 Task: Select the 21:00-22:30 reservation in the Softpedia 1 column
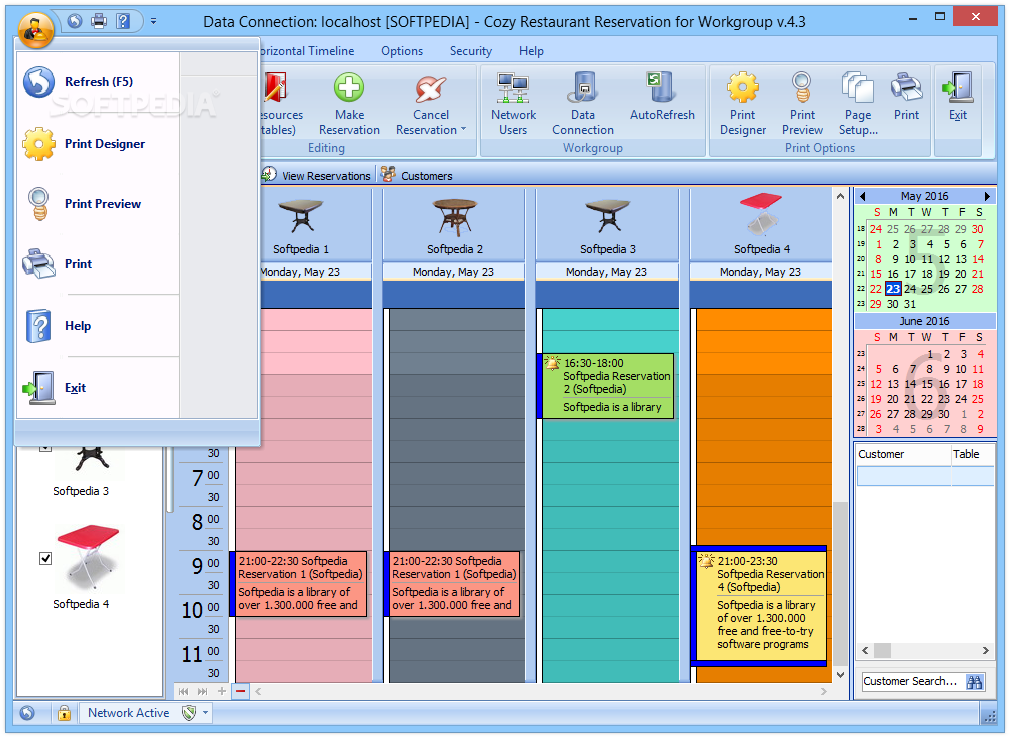click(300, 584)
